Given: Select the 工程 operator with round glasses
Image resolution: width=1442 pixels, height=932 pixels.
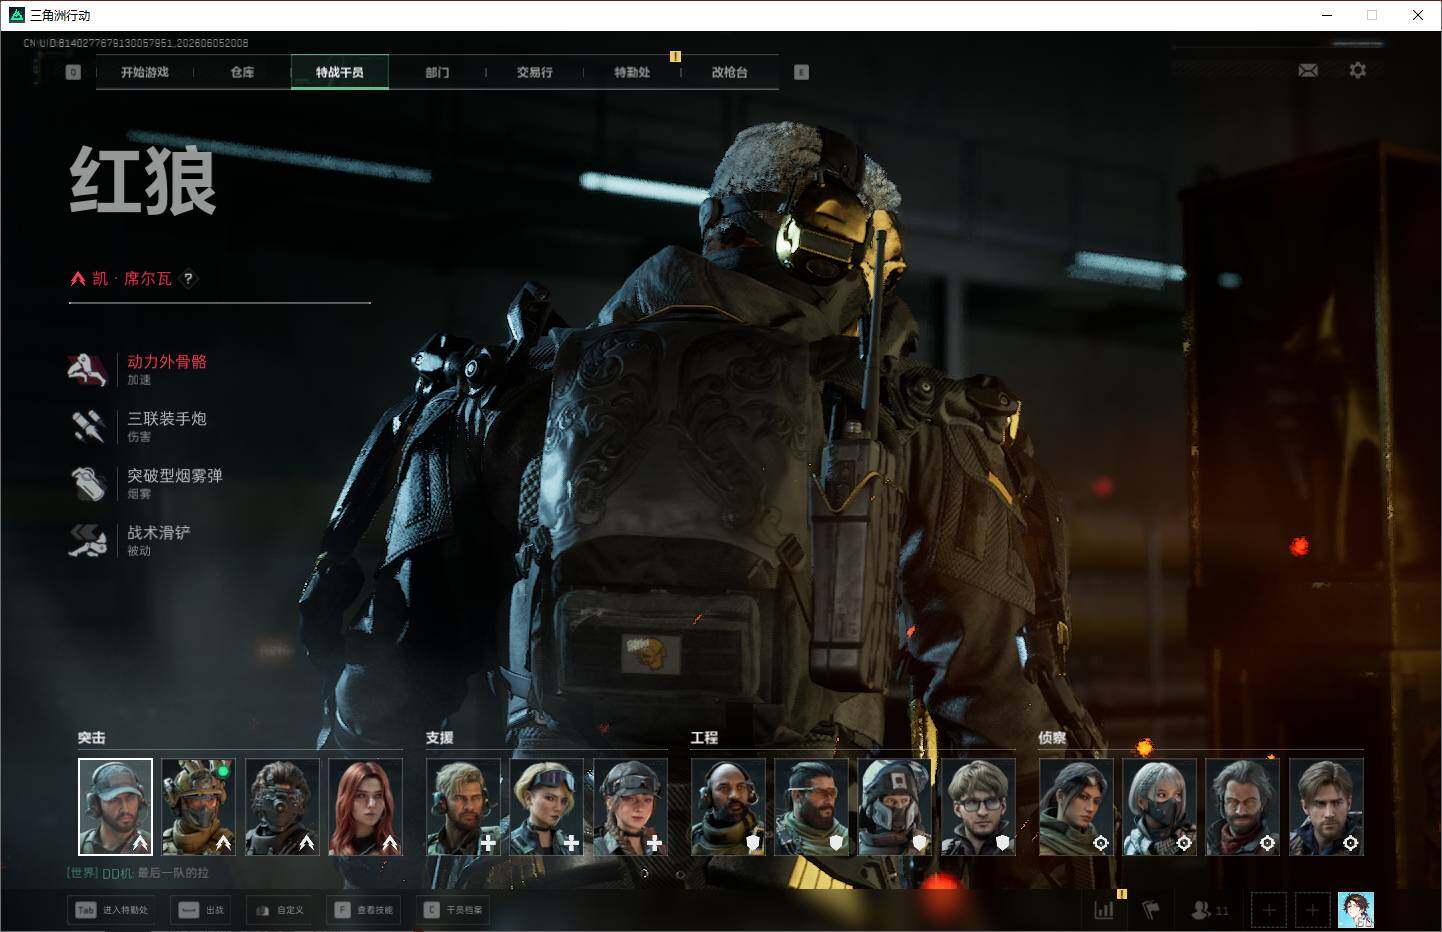Looking at the screenshot, I should click(978, 807).
